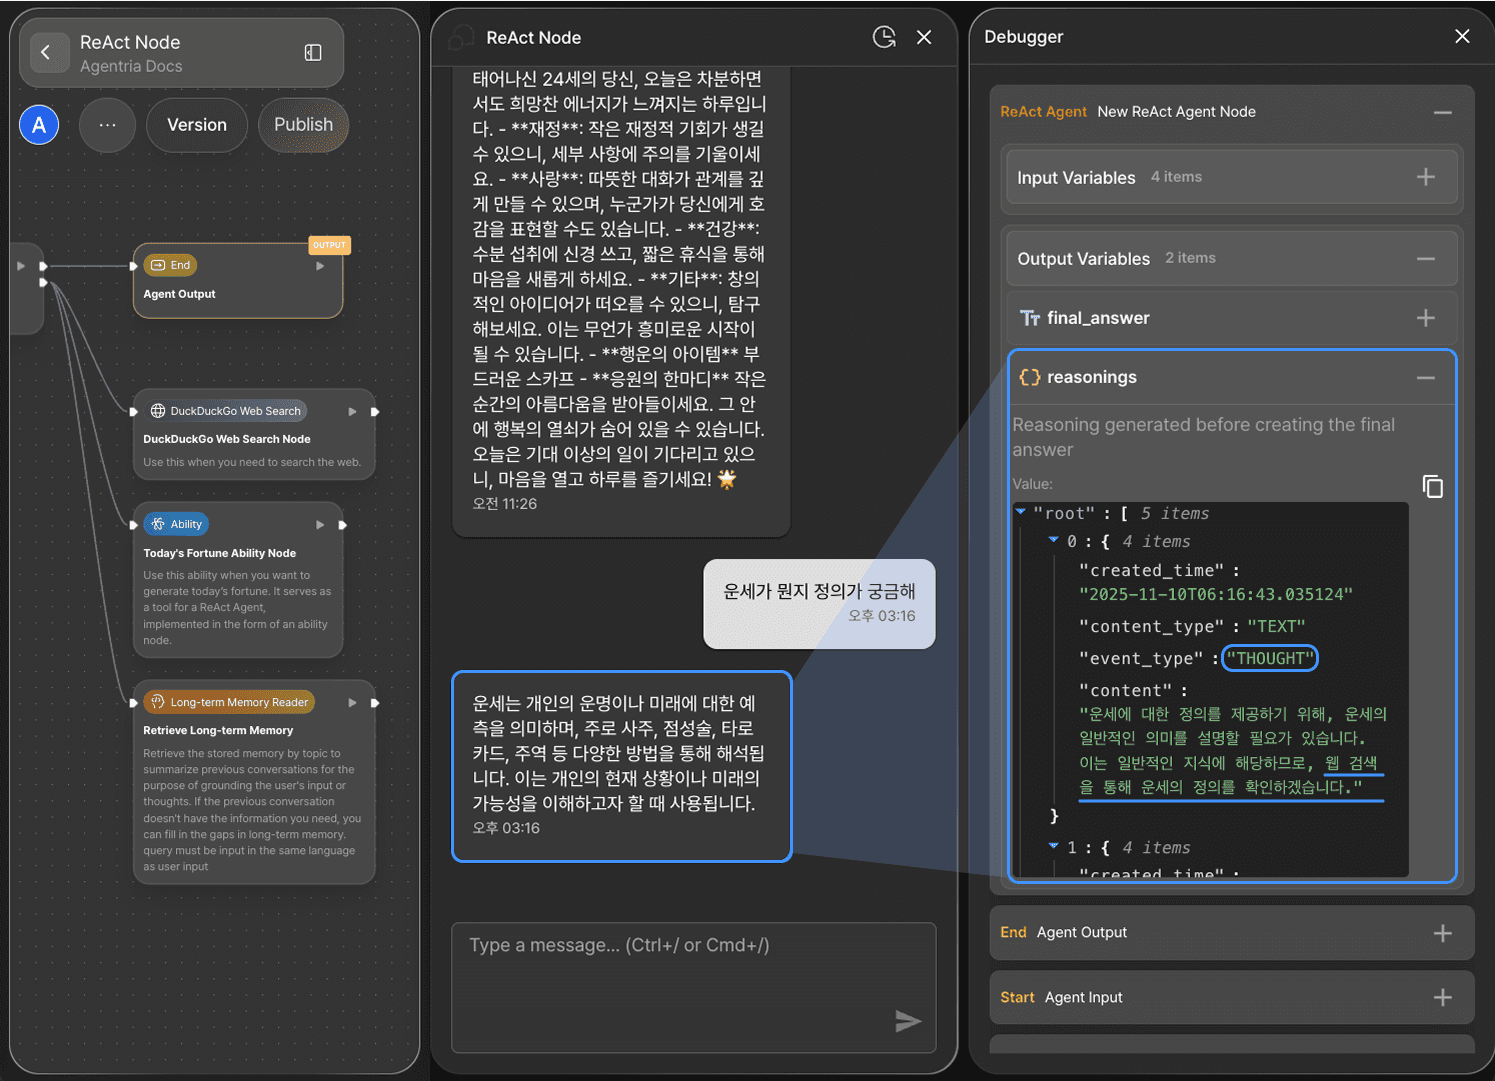The width and height of the screenshot is (1495, 1081).
Task: Open the user avatar A menu
Action: pyautogui.click(x=39, y=125)
